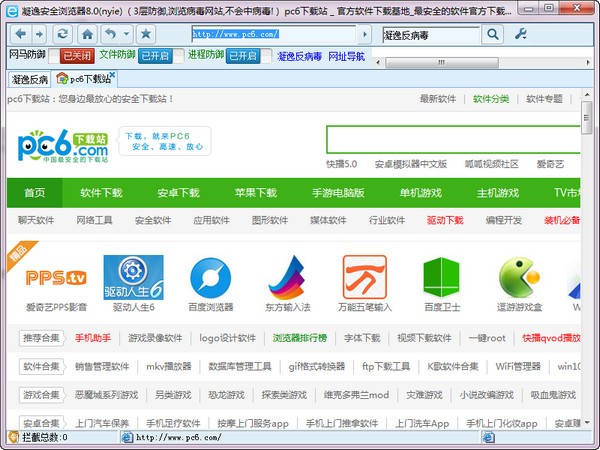Open the 浏览器排行榜 green link
600x450 pixels.
pyautogui.click(x=300, y=338)
